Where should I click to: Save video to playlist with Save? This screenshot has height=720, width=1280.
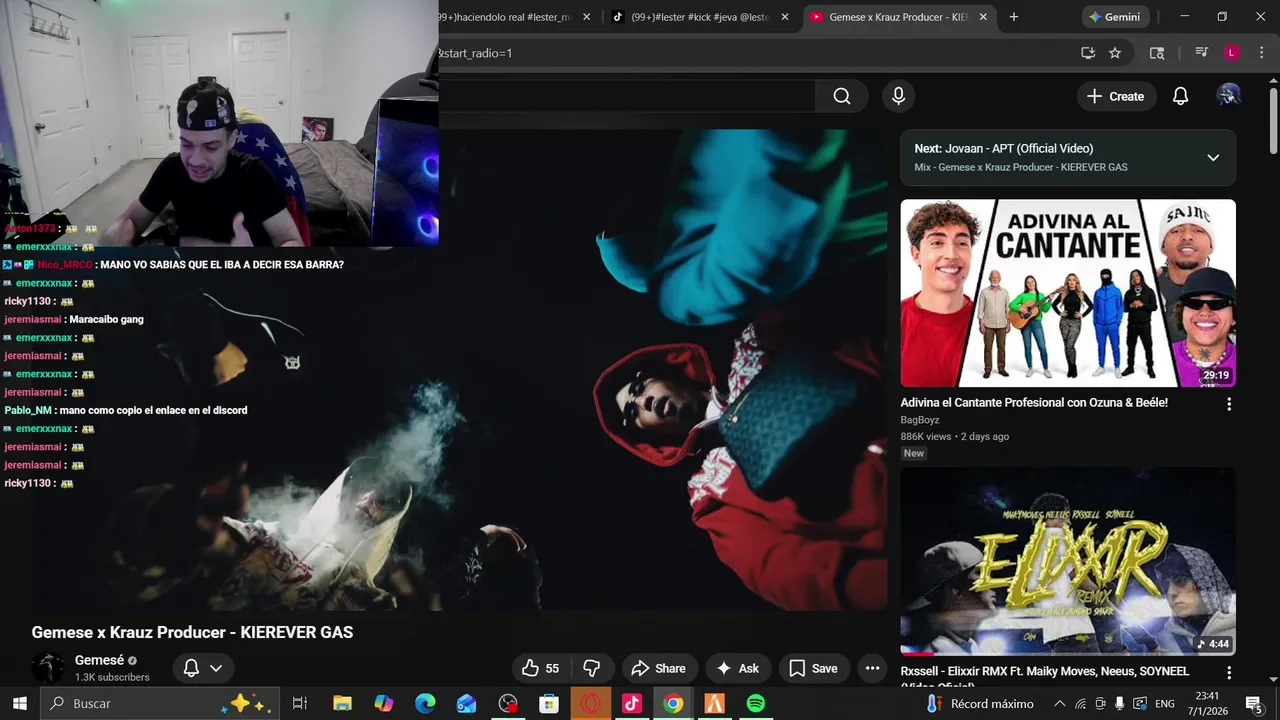[x=813, y=668]
